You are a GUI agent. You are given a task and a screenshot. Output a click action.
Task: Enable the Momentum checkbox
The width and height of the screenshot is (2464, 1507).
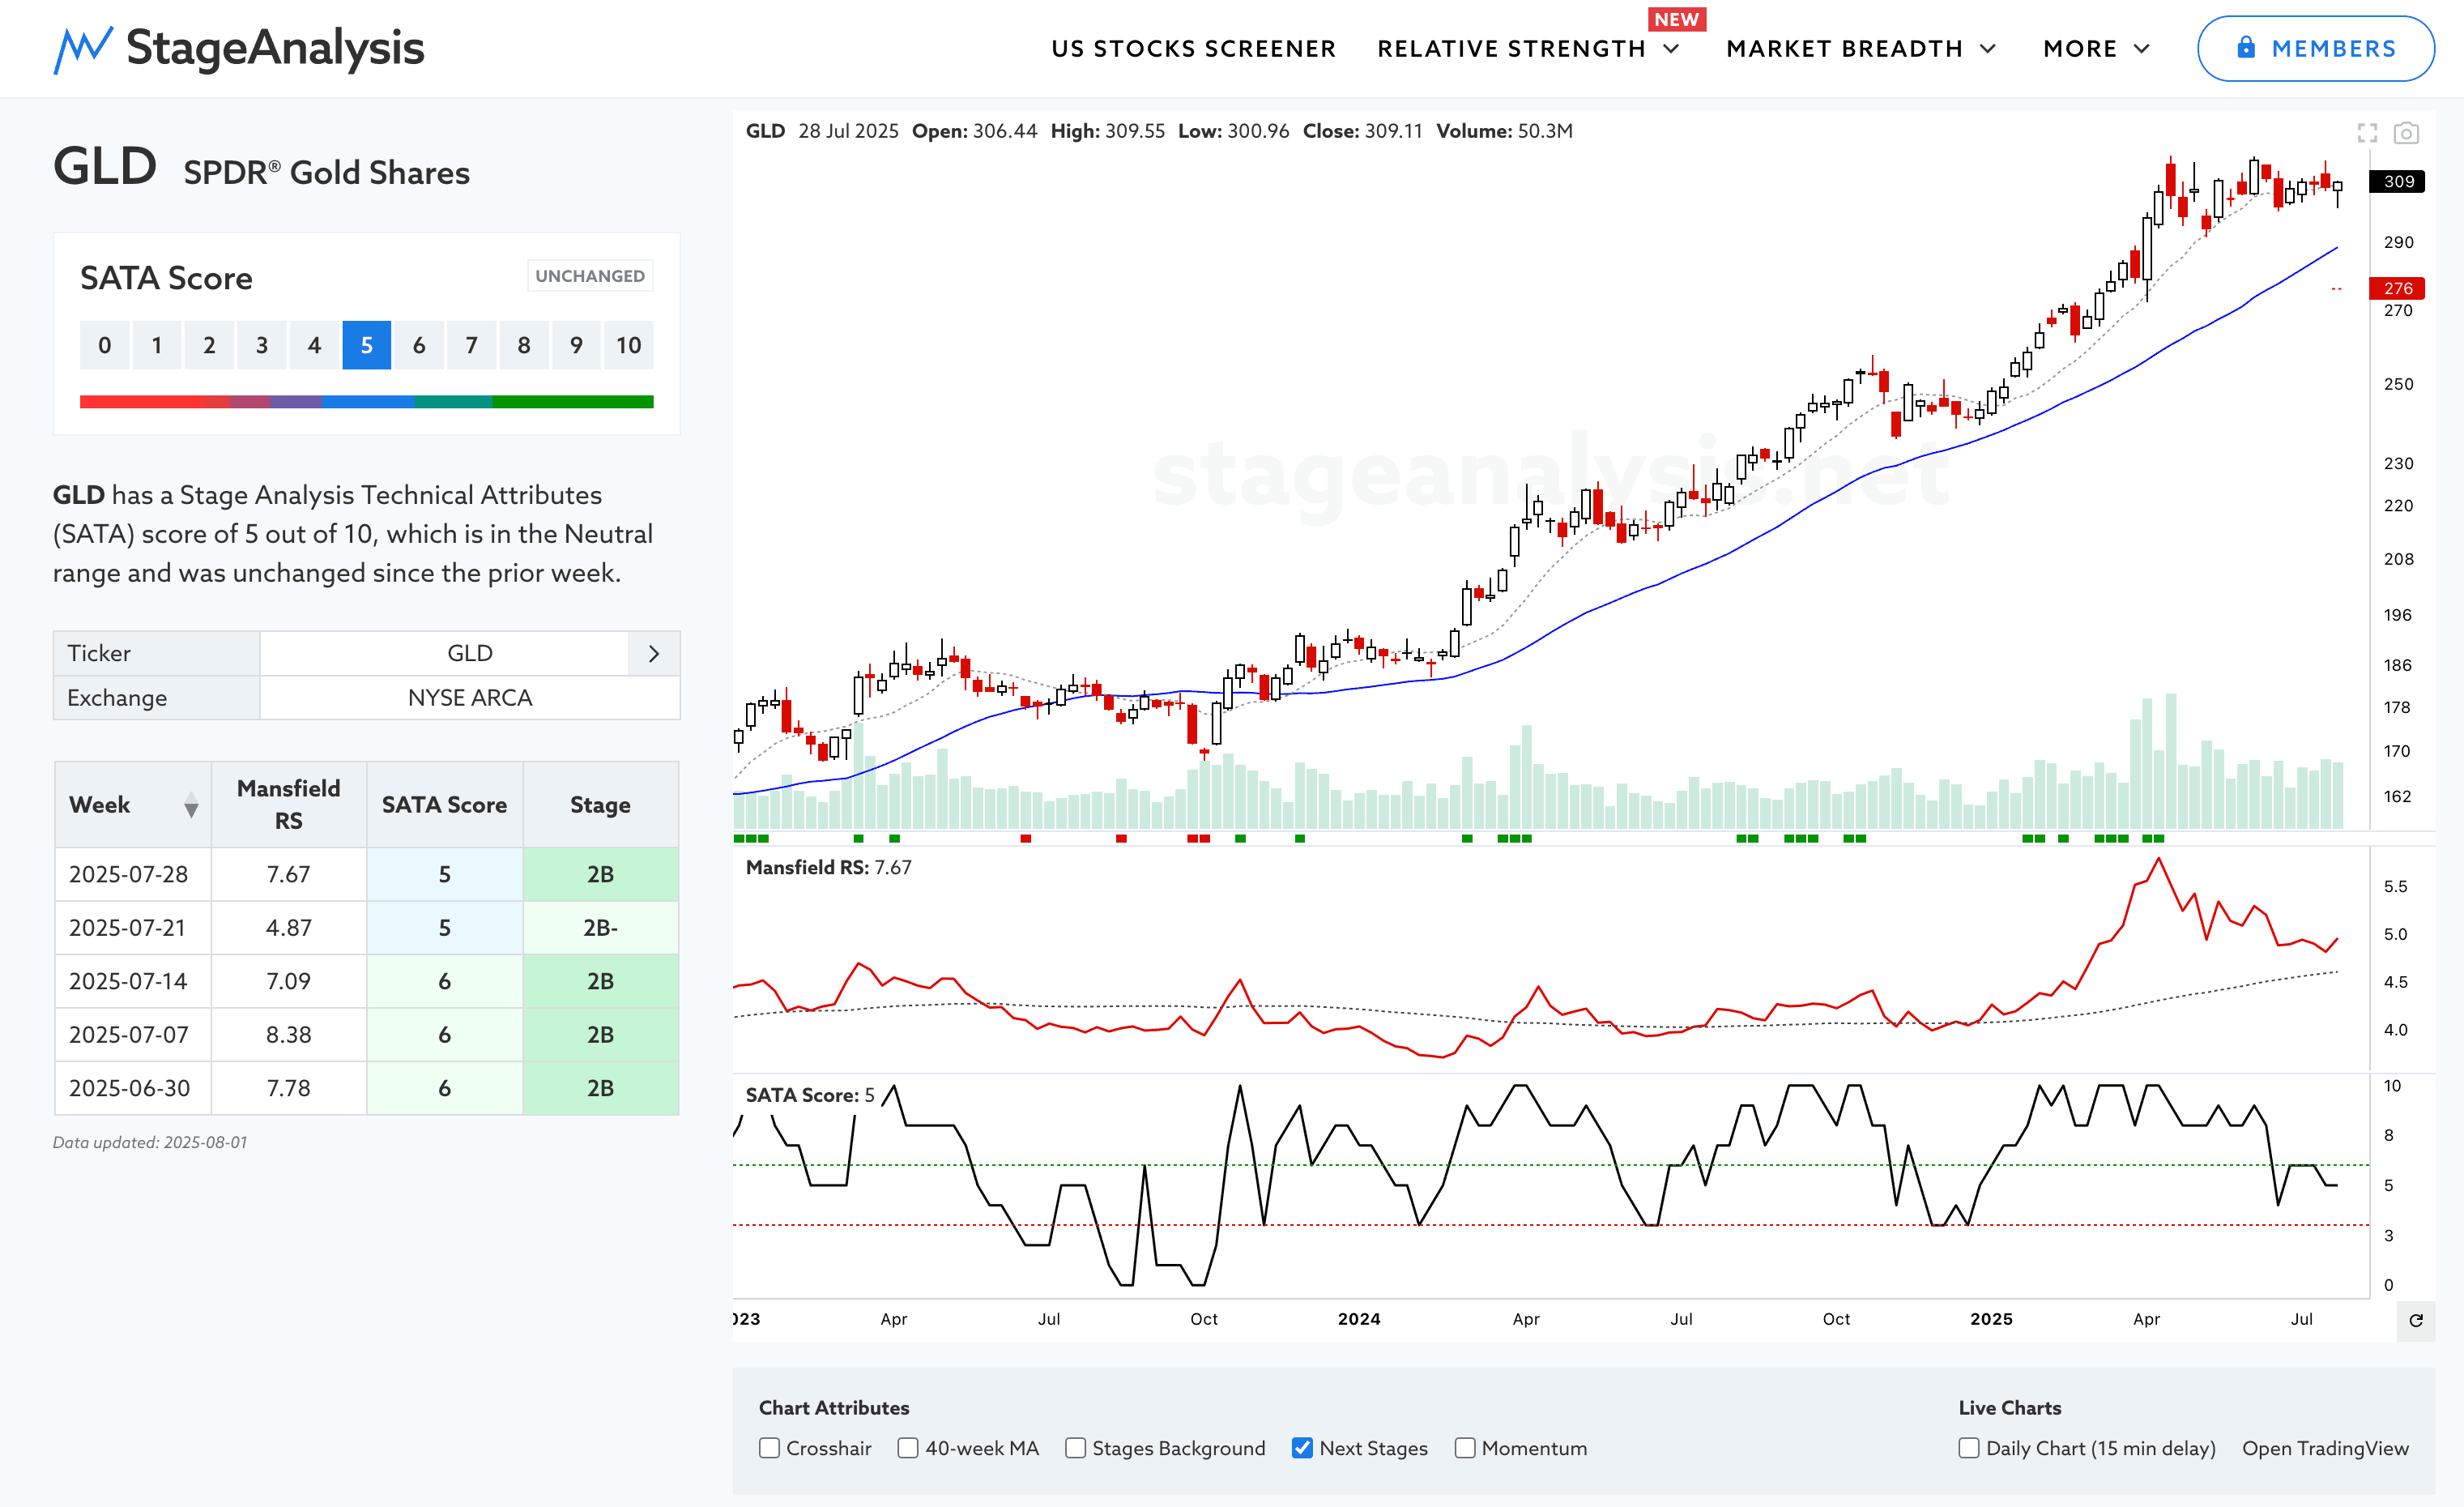(1465, 1448)
